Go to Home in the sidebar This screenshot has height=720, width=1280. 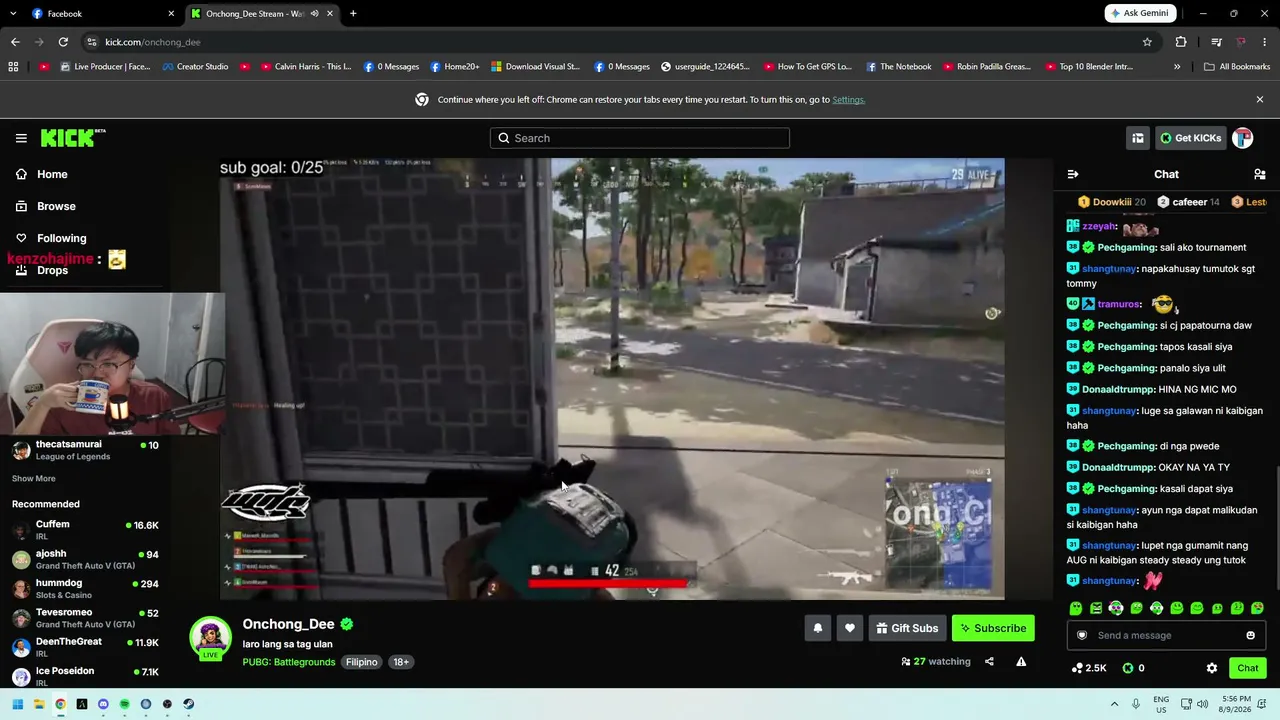click(x=52, y=174)
